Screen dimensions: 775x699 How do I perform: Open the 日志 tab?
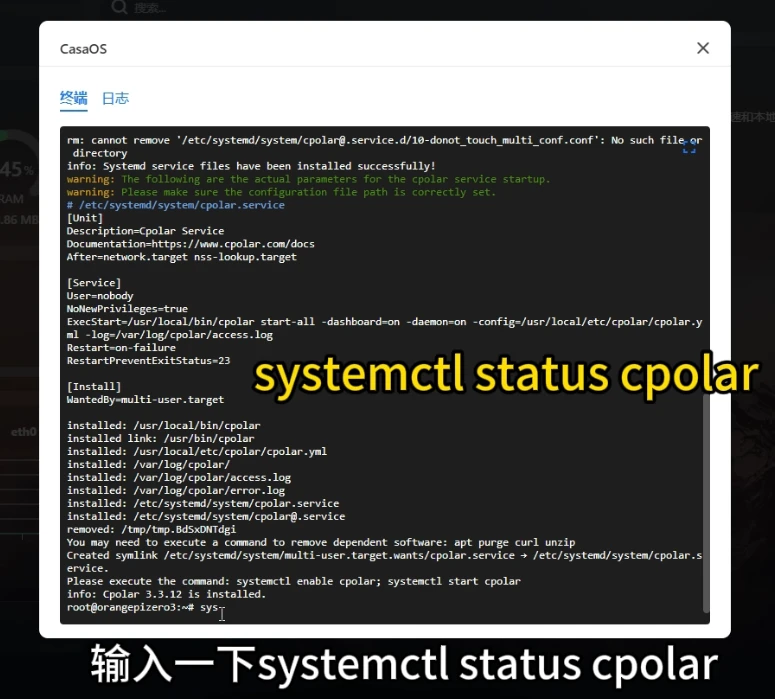(x=115, y=98)
